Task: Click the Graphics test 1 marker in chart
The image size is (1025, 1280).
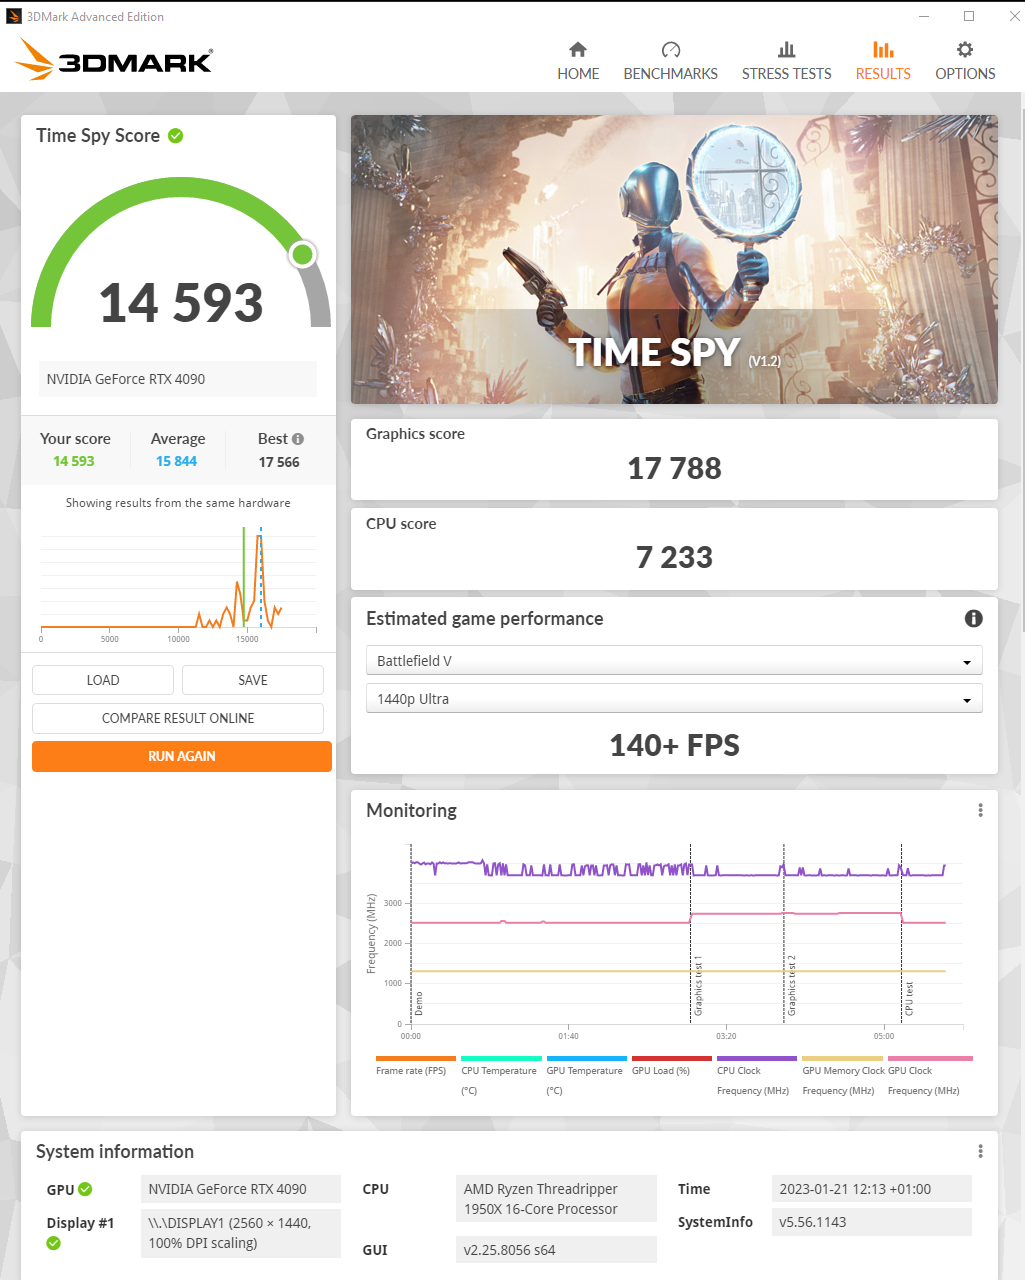Action: [x=698, y=985]
